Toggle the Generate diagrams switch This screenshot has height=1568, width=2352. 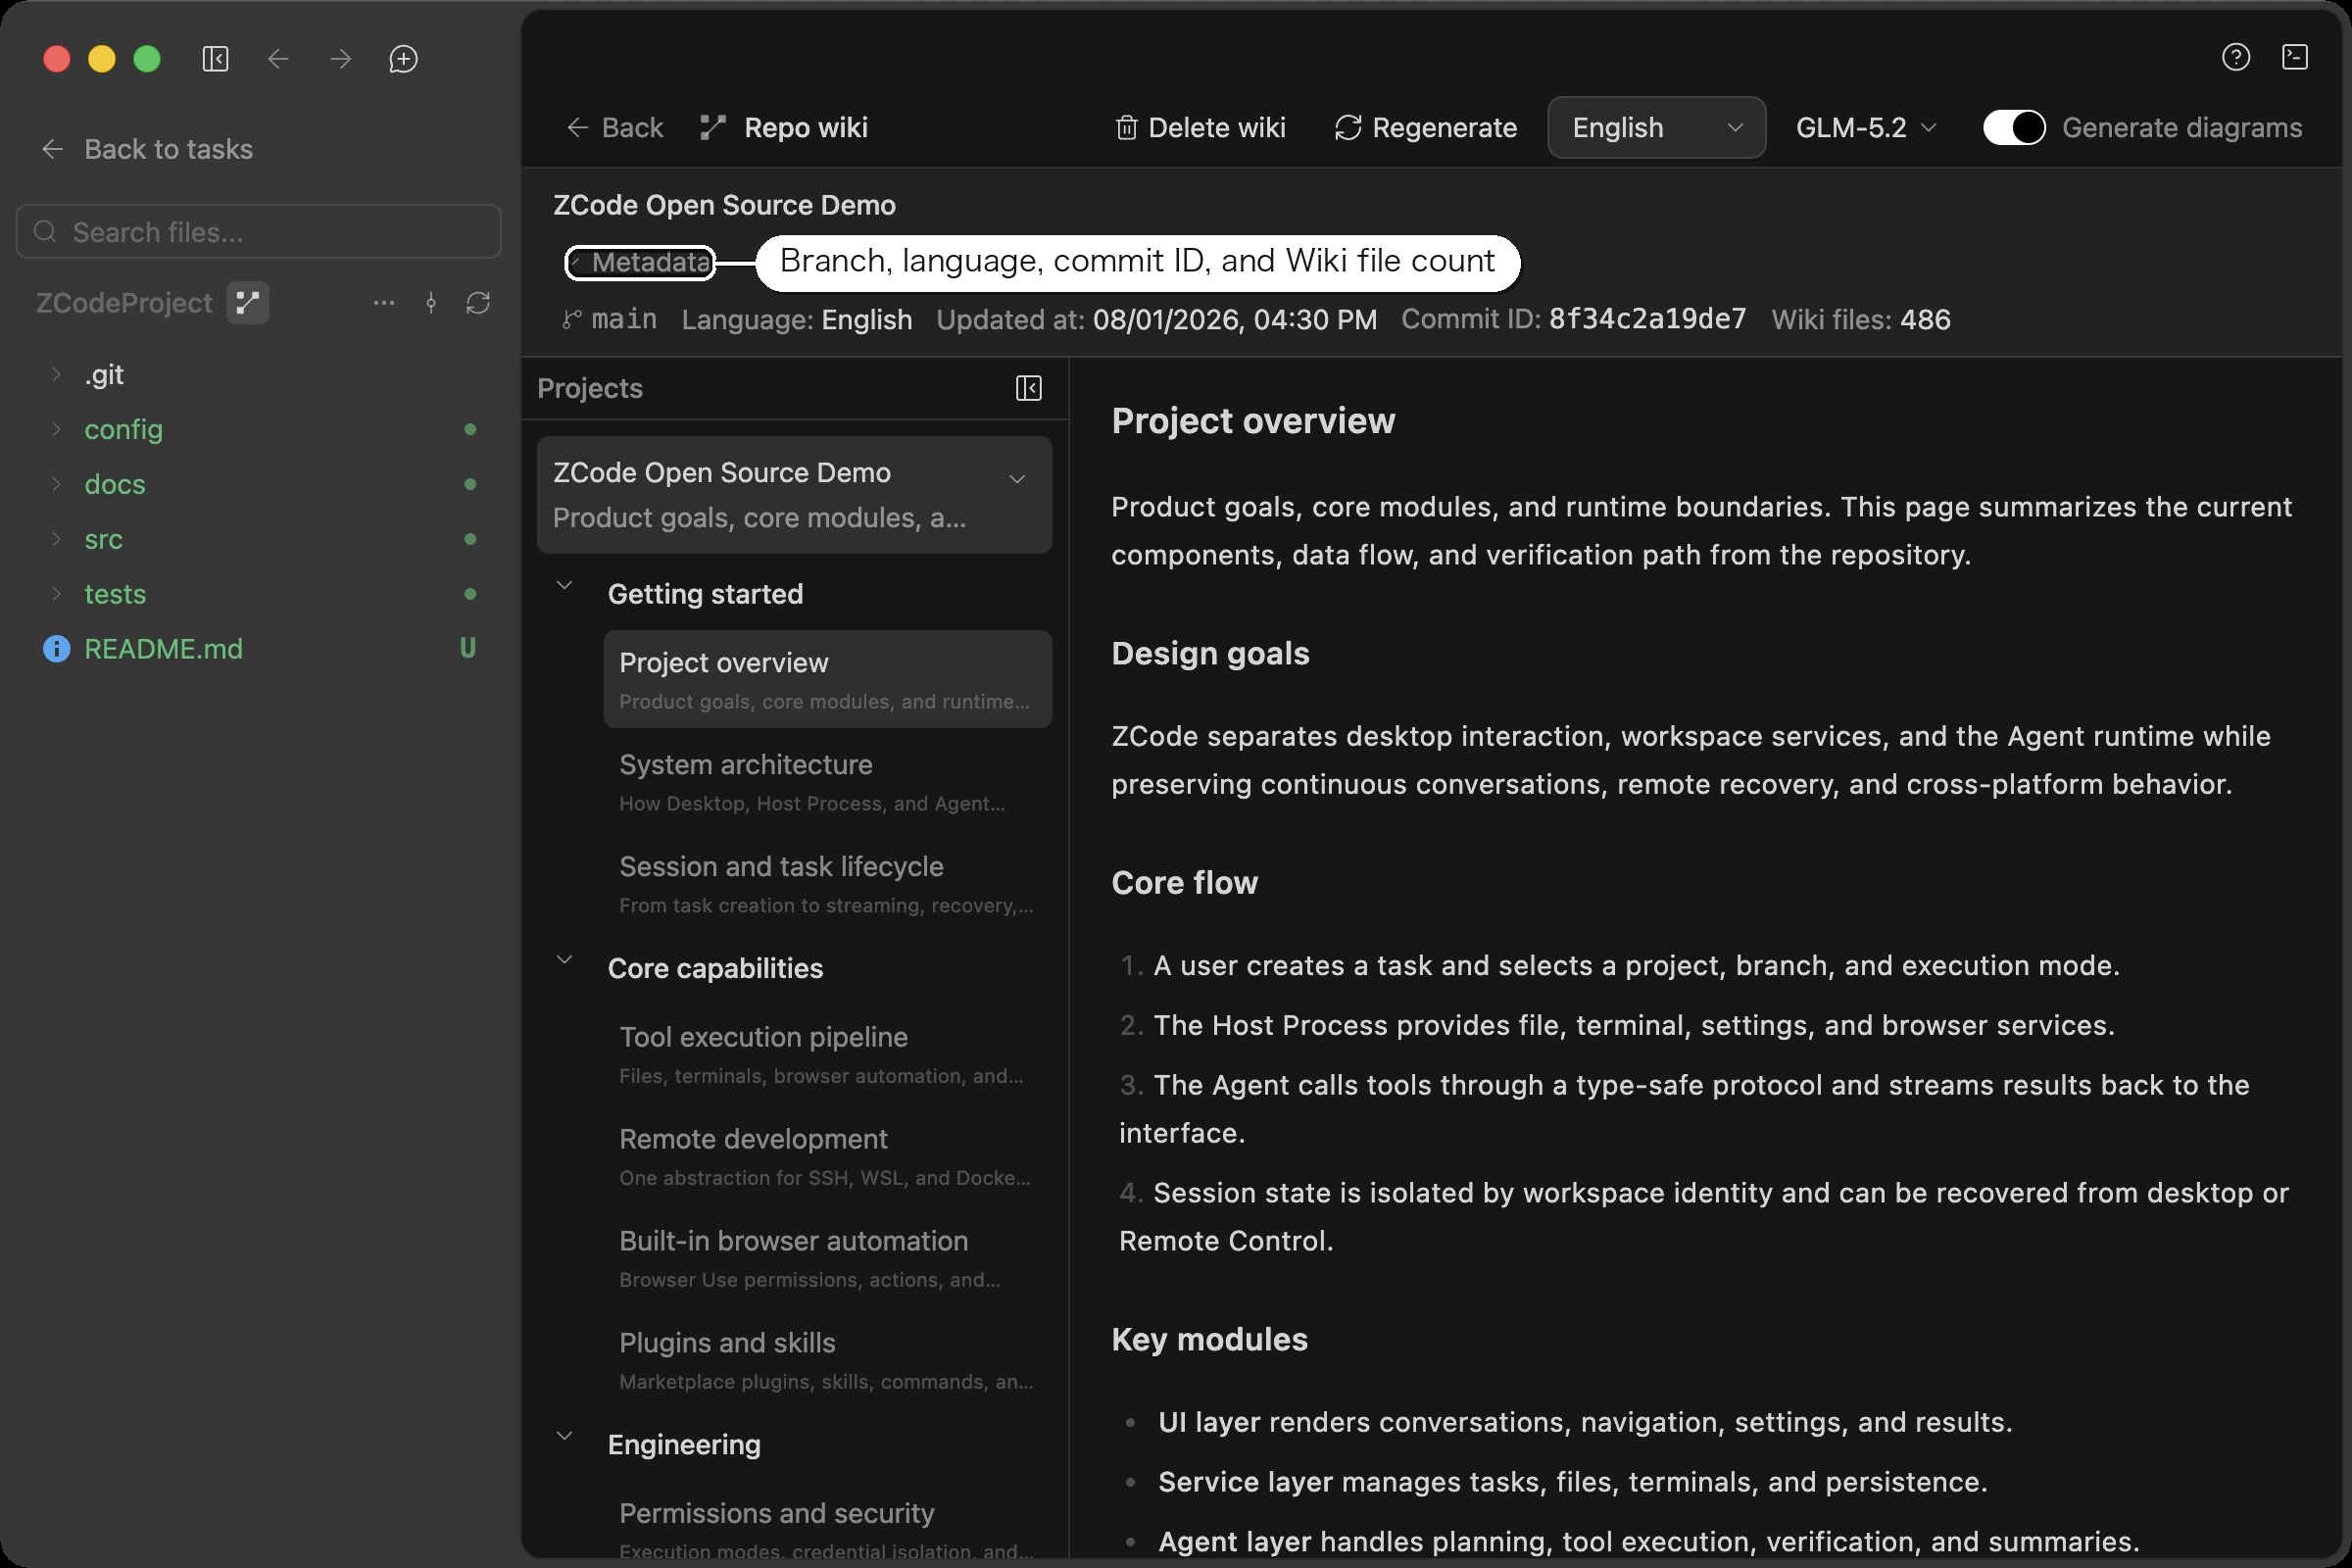2014,128
